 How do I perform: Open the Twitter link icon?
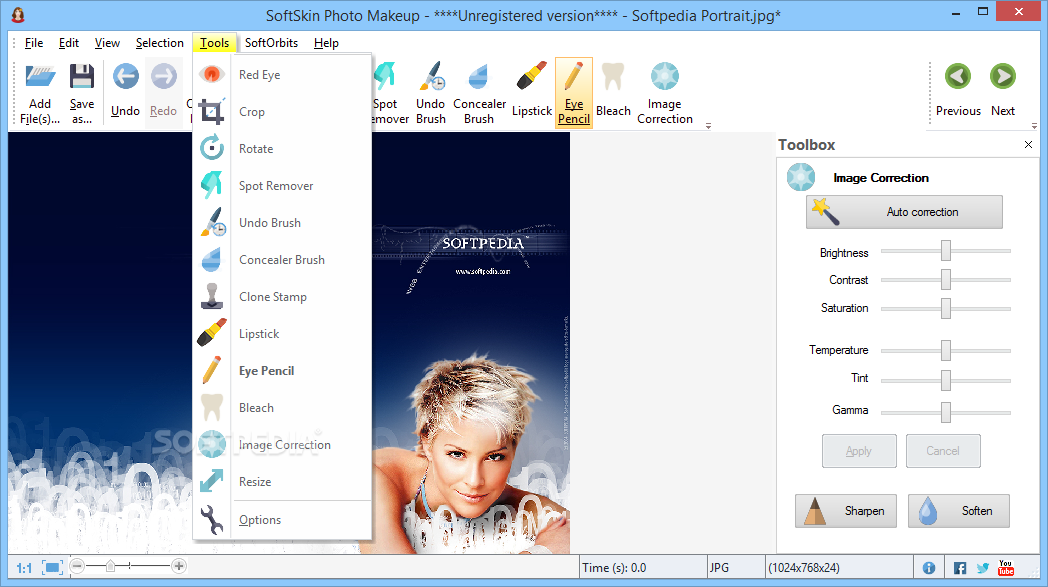[982, 568]
